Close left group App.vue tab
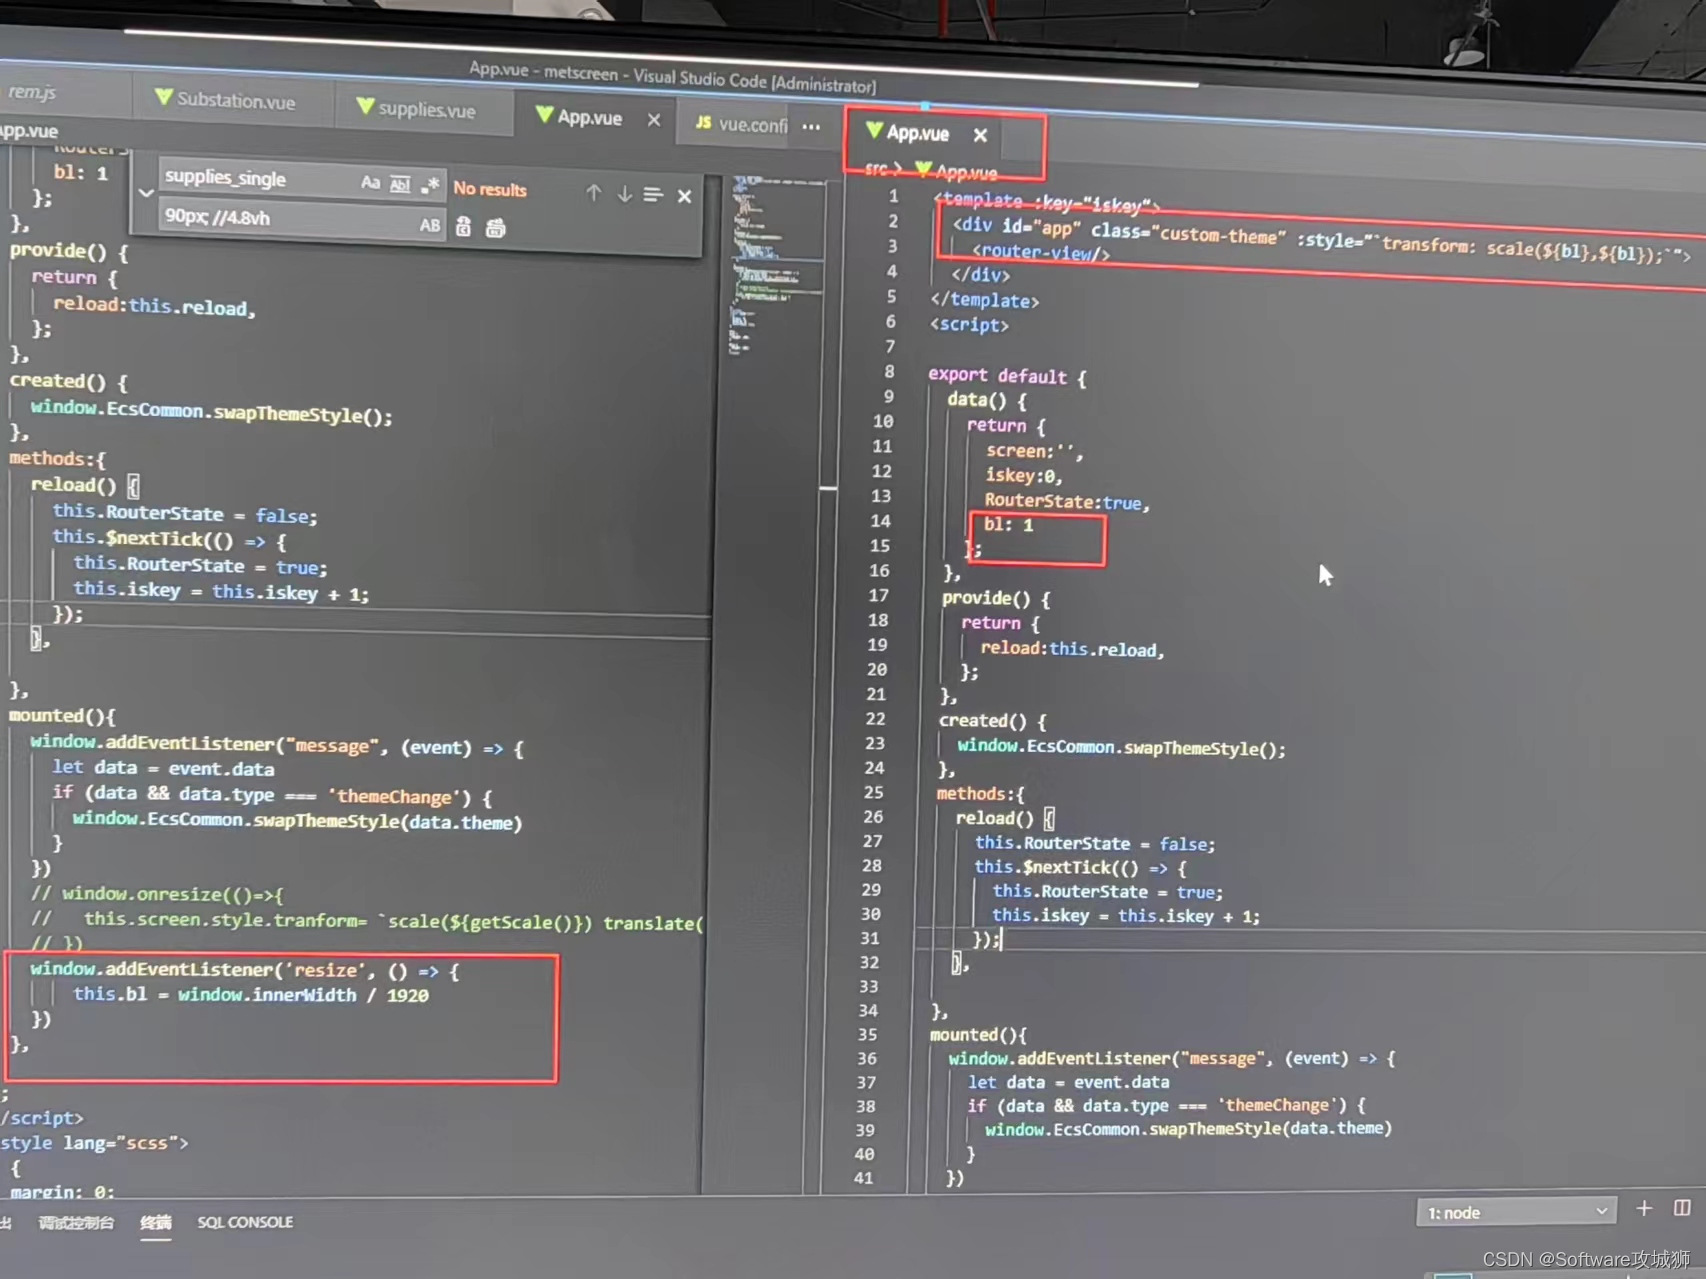 tap(654, 120)
